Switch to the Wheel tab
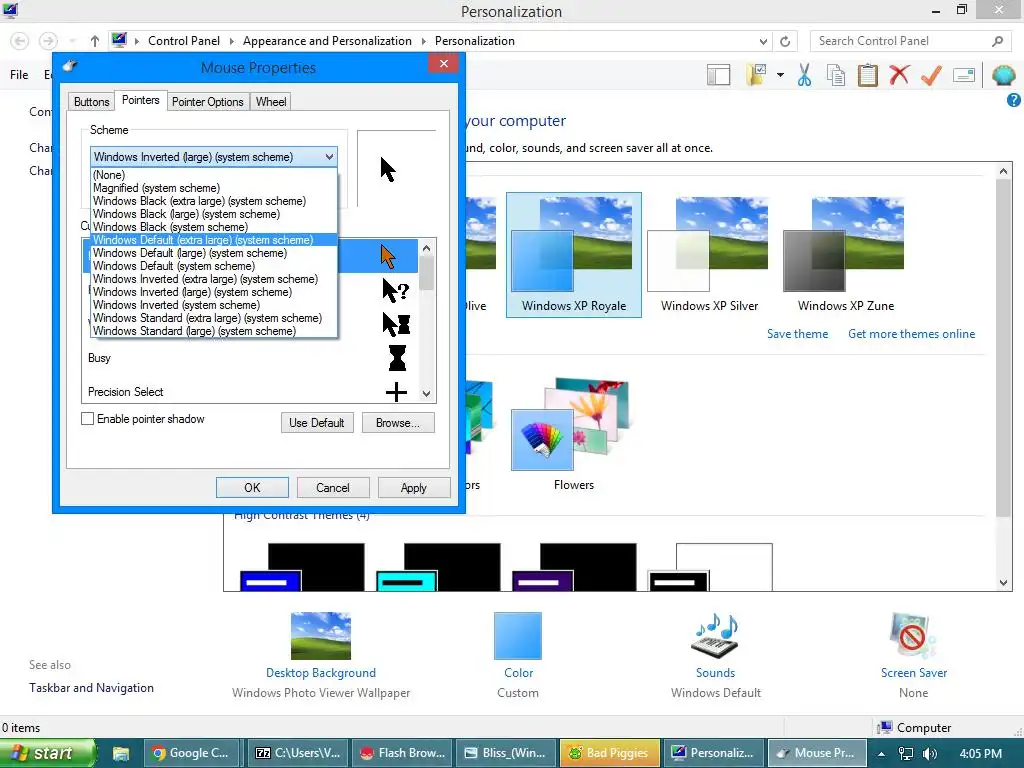1024x768 pixels. (270, 102)
